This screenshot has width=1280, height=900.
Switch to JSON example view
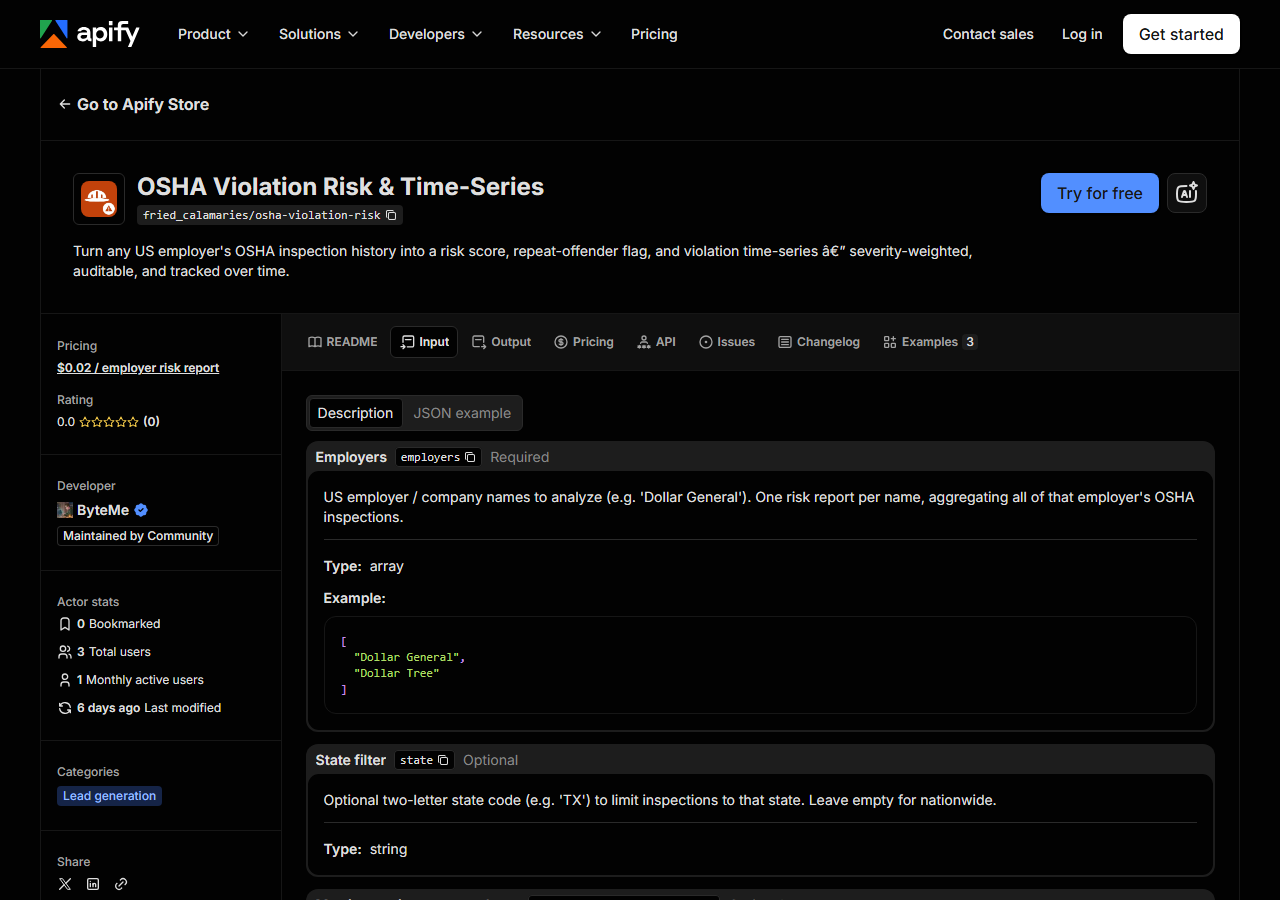point(462,413)
